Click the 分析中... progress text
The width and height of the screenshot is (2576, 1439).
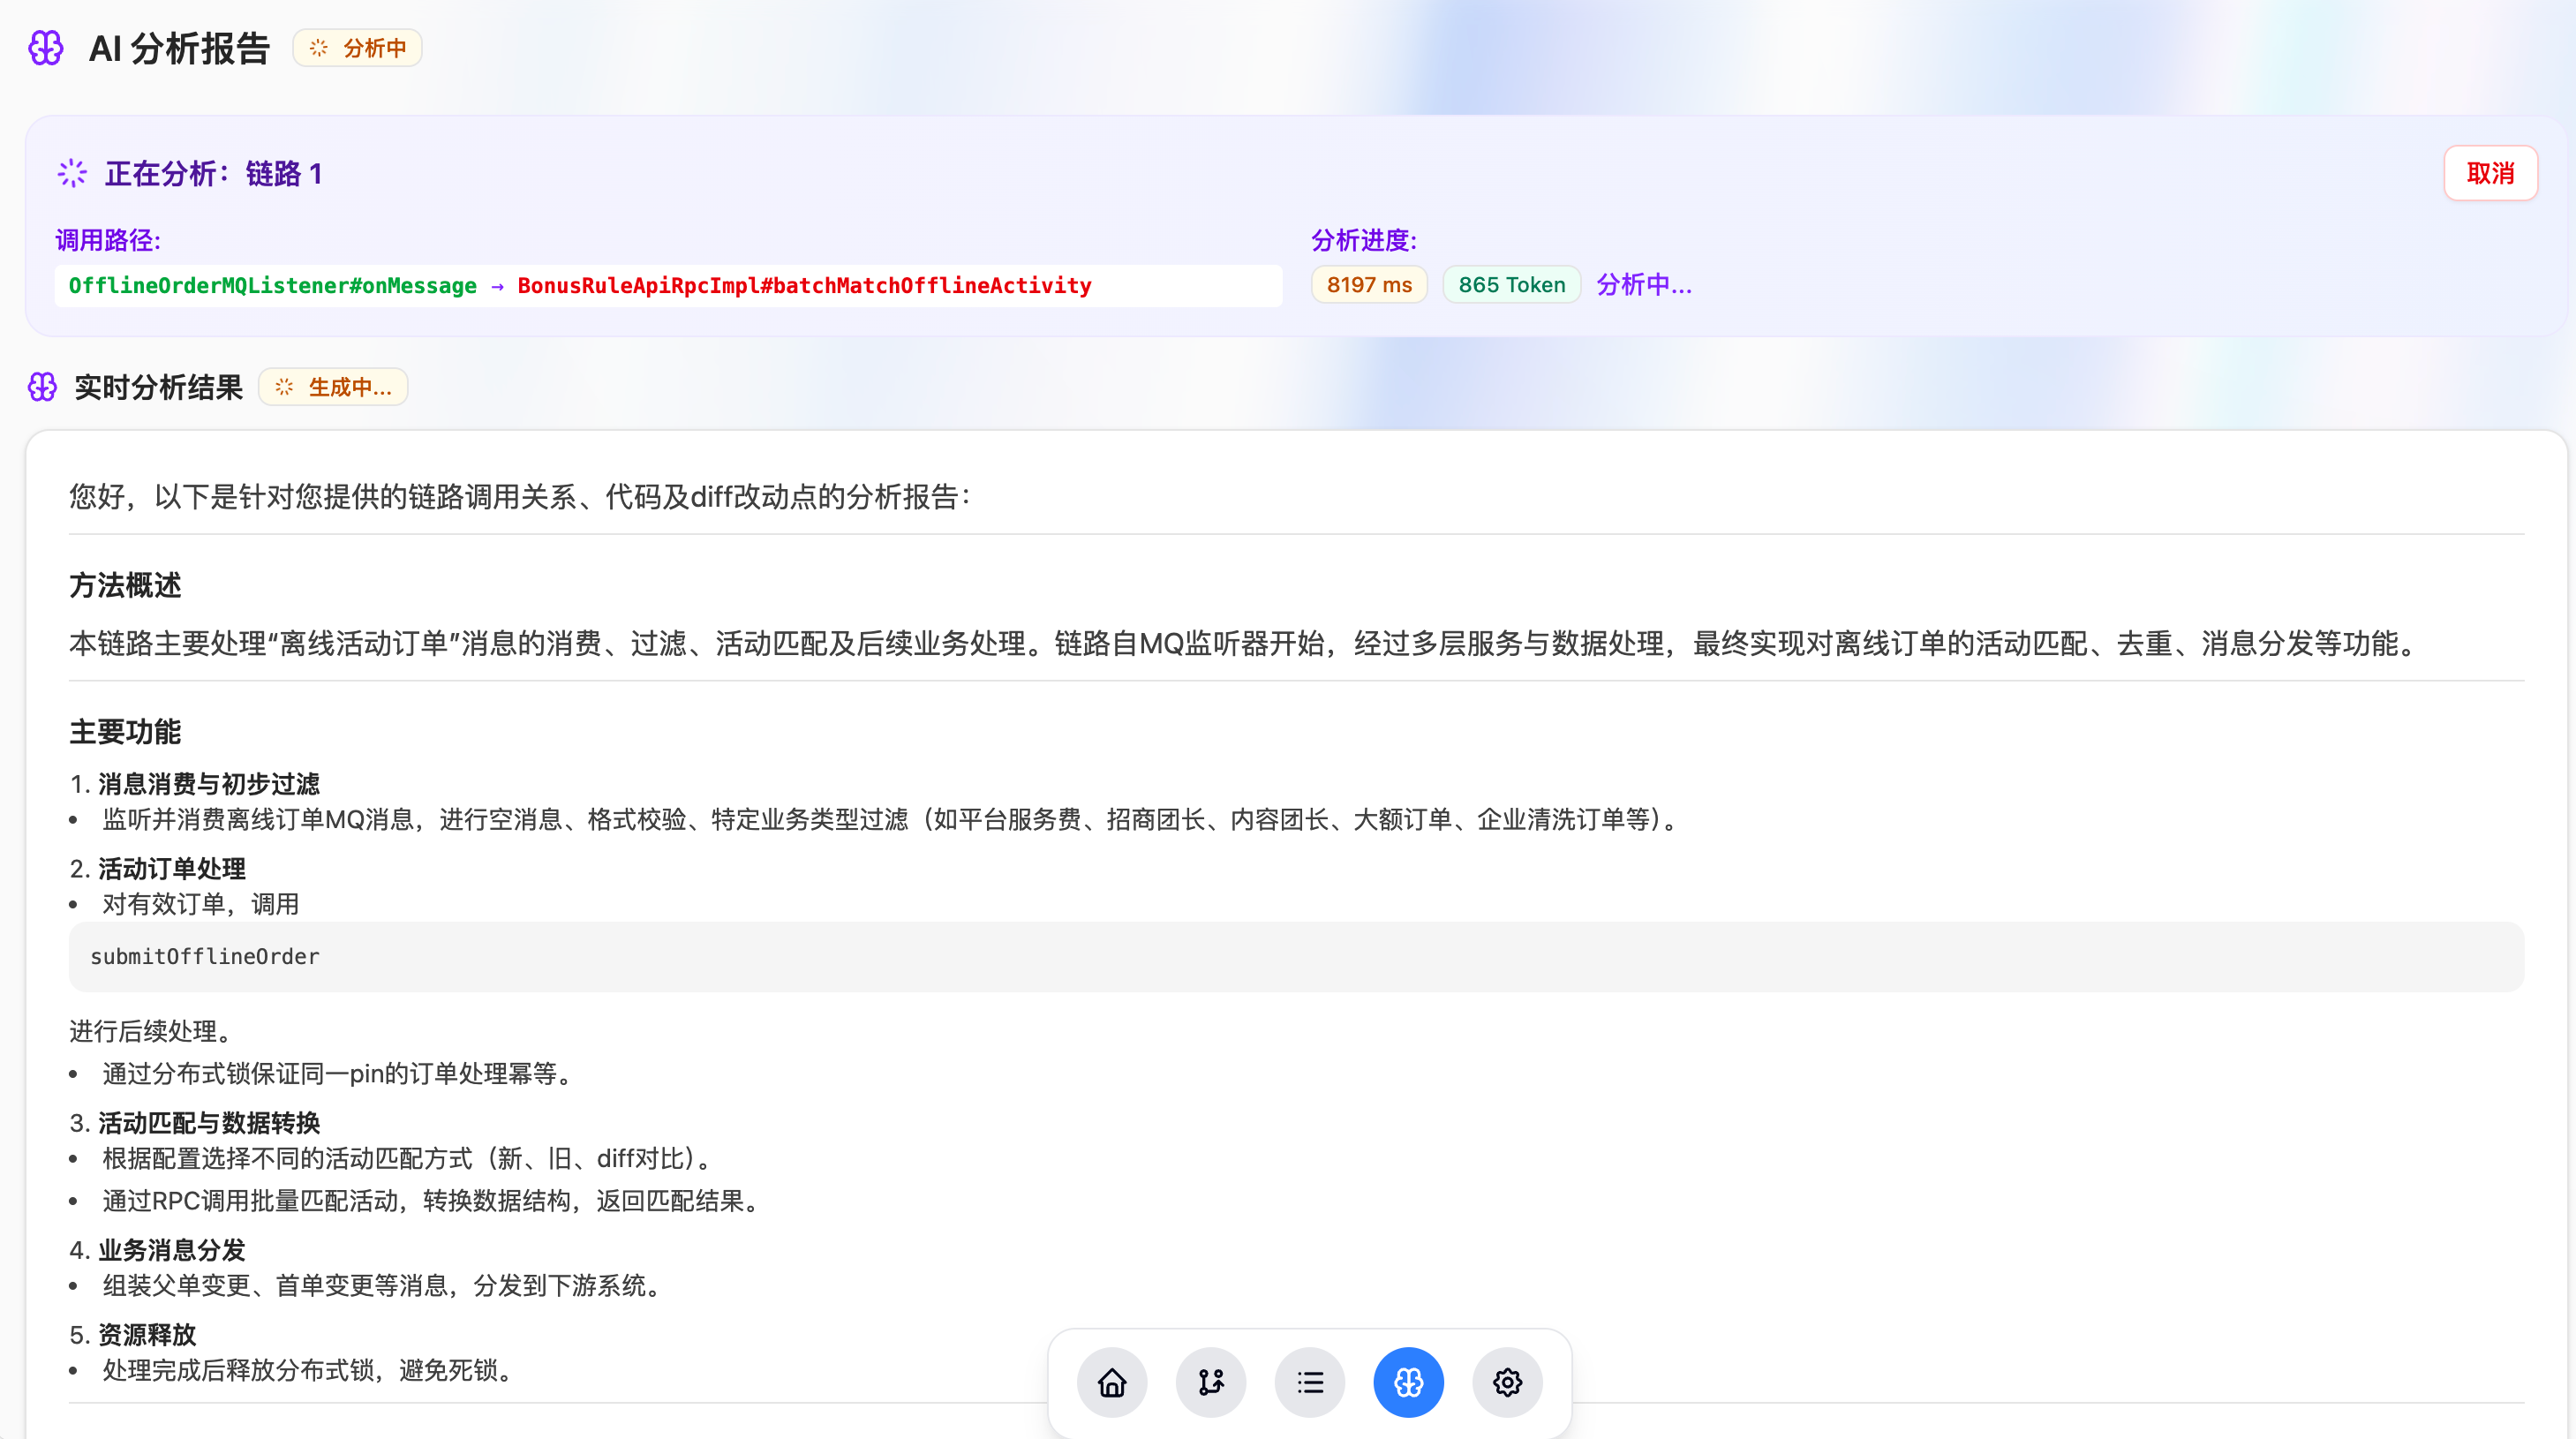1644,285
